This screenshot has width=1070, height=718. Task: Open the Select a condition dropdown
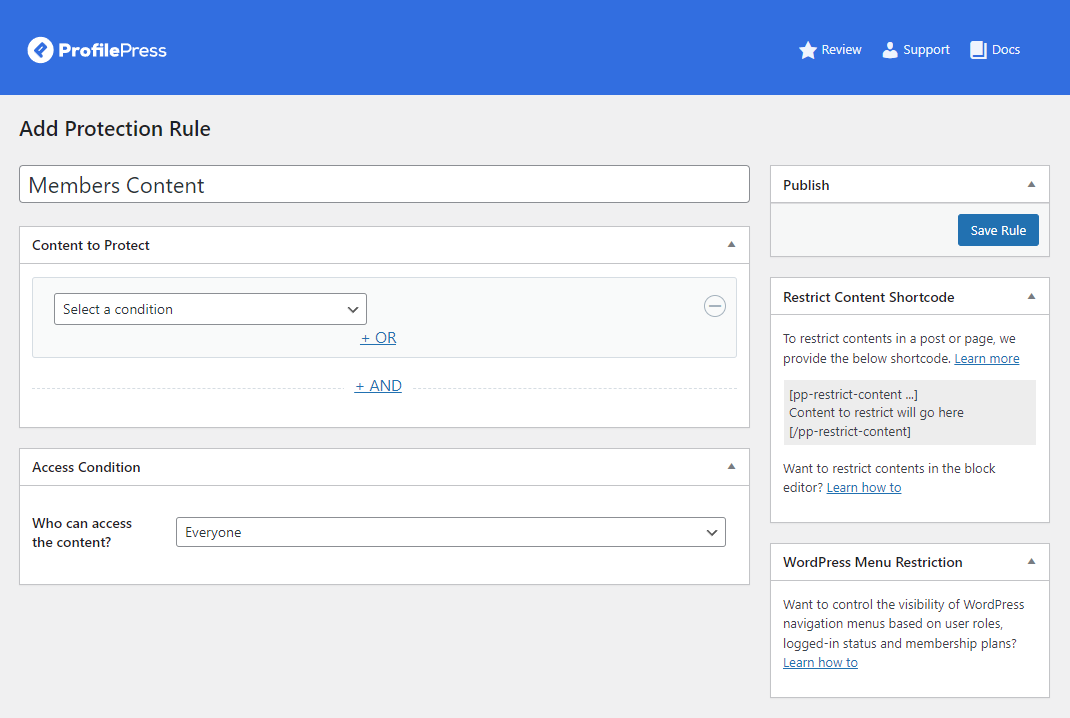210,309
